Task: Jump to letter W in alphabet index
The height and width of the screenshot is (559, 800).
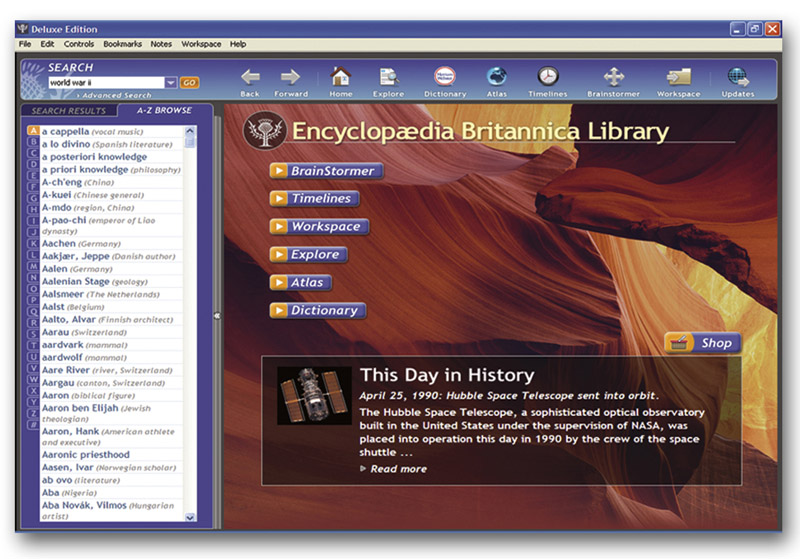Action: click(x=33, y=379)
